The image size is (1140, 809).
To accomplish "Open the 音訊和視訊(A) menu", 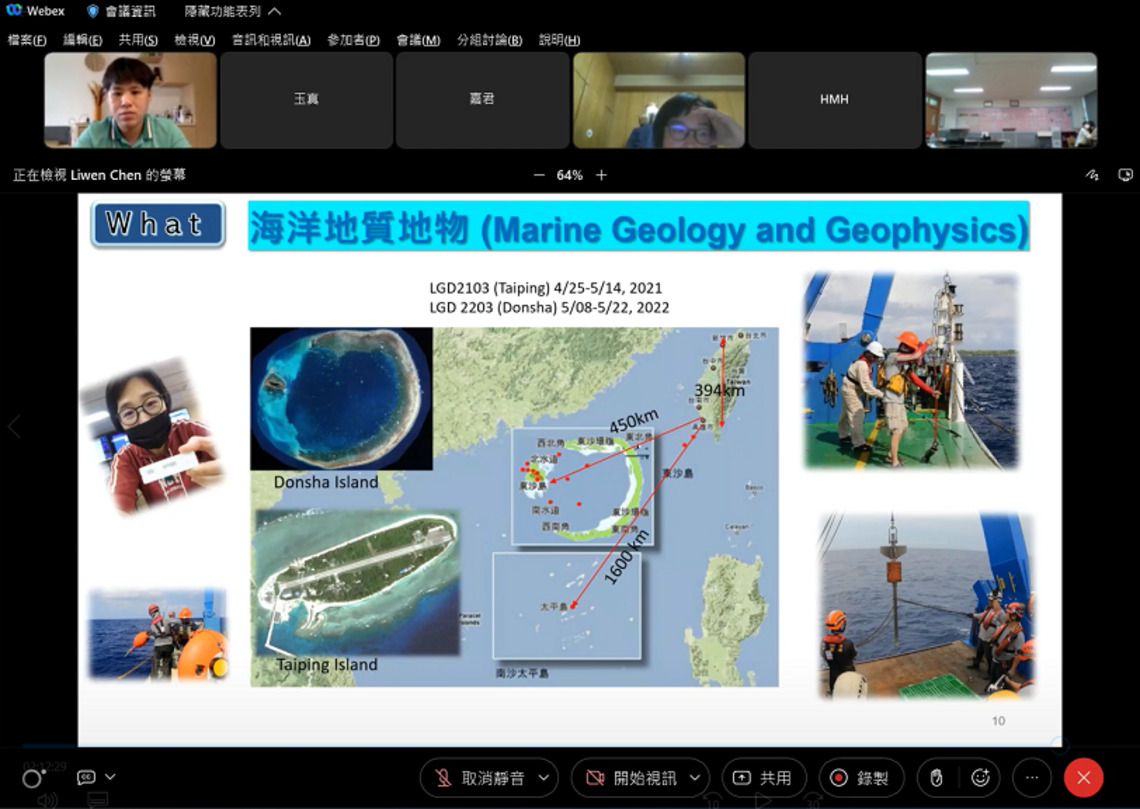I will point(270,40).
